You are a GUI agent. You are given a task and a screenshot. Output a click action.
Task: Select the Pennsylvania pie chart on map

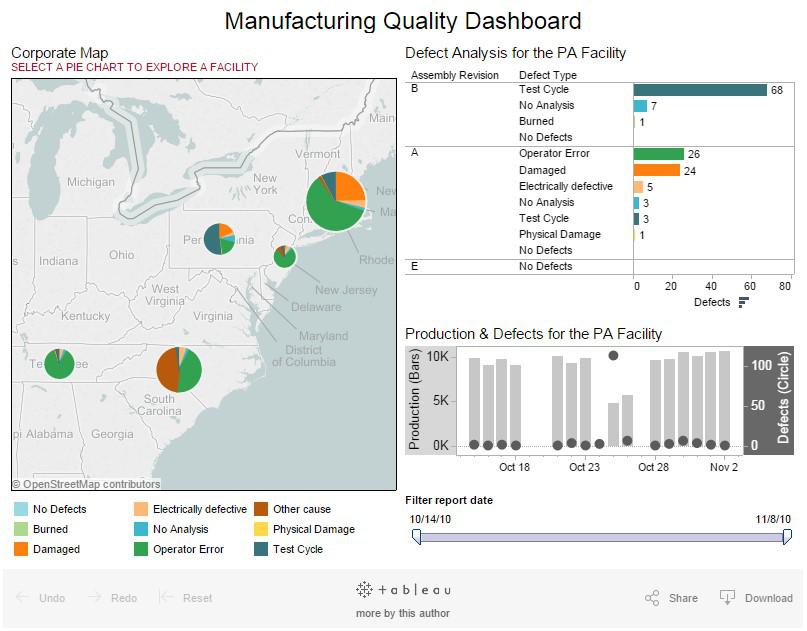tap(219, 239)
